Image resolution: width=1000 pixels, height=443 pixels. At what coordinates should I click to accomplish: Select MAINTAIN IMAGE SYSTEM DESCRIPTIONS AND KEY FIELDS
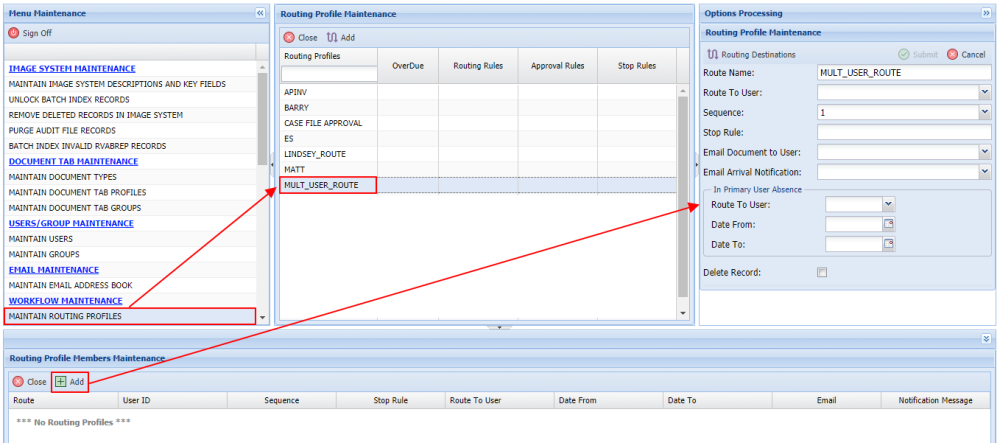[130, 84]
